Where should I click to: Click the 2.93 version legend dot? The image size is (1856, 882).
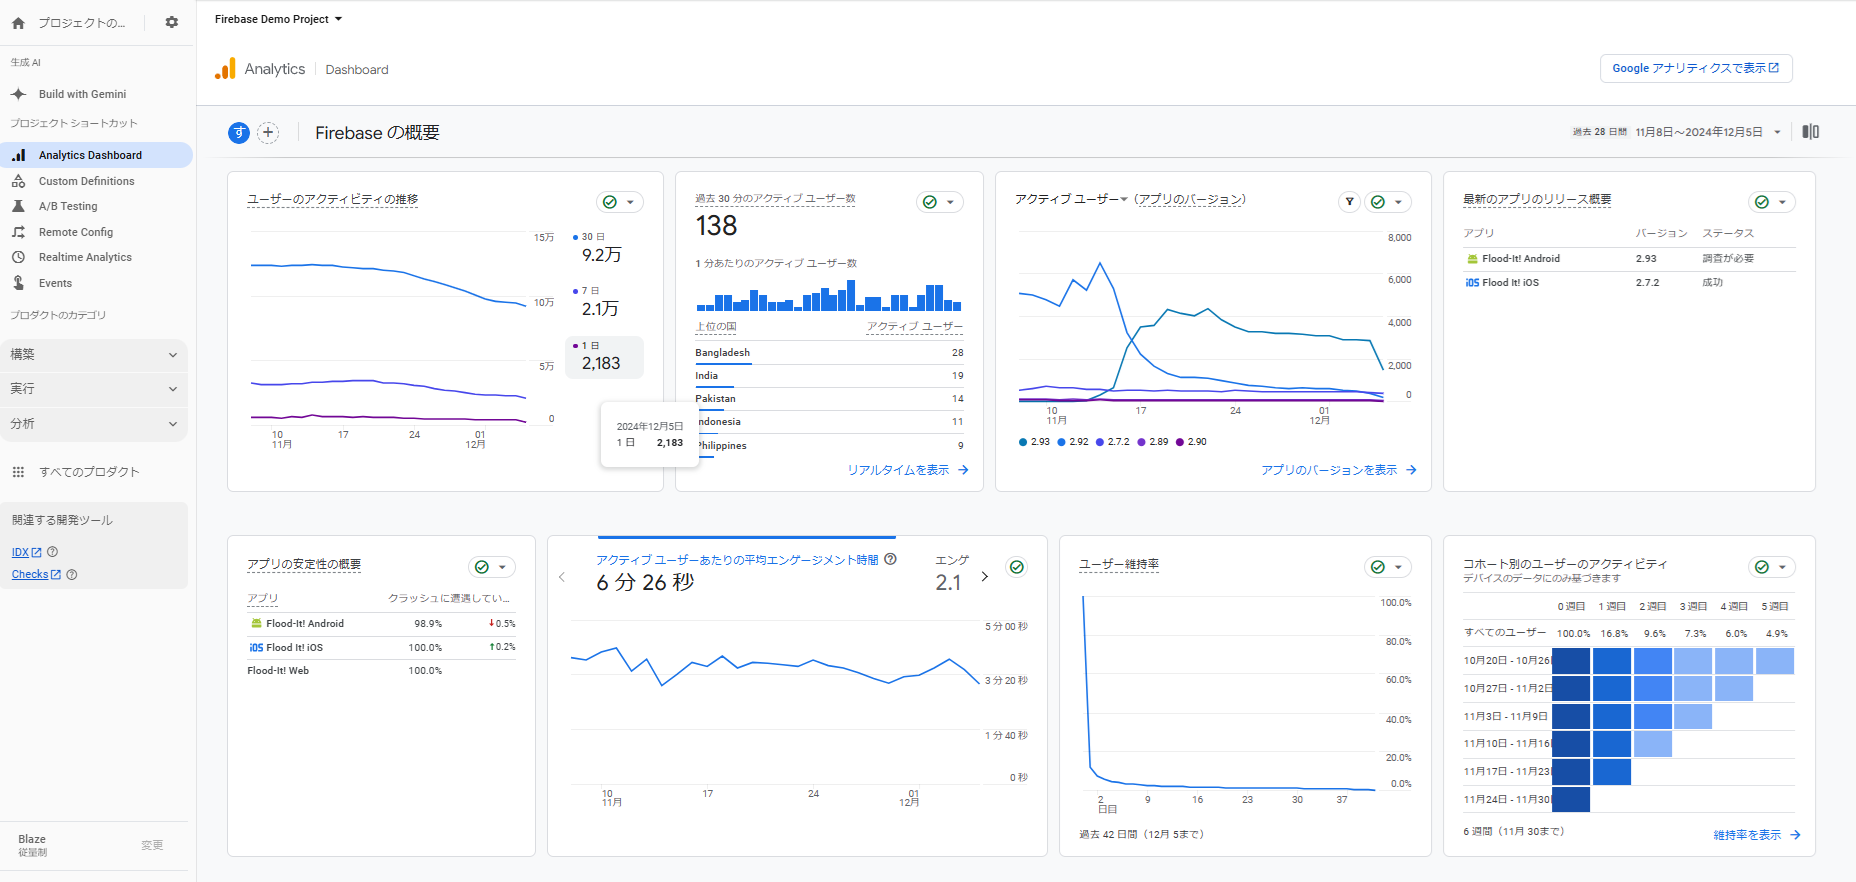click(x=1023, y=442)
